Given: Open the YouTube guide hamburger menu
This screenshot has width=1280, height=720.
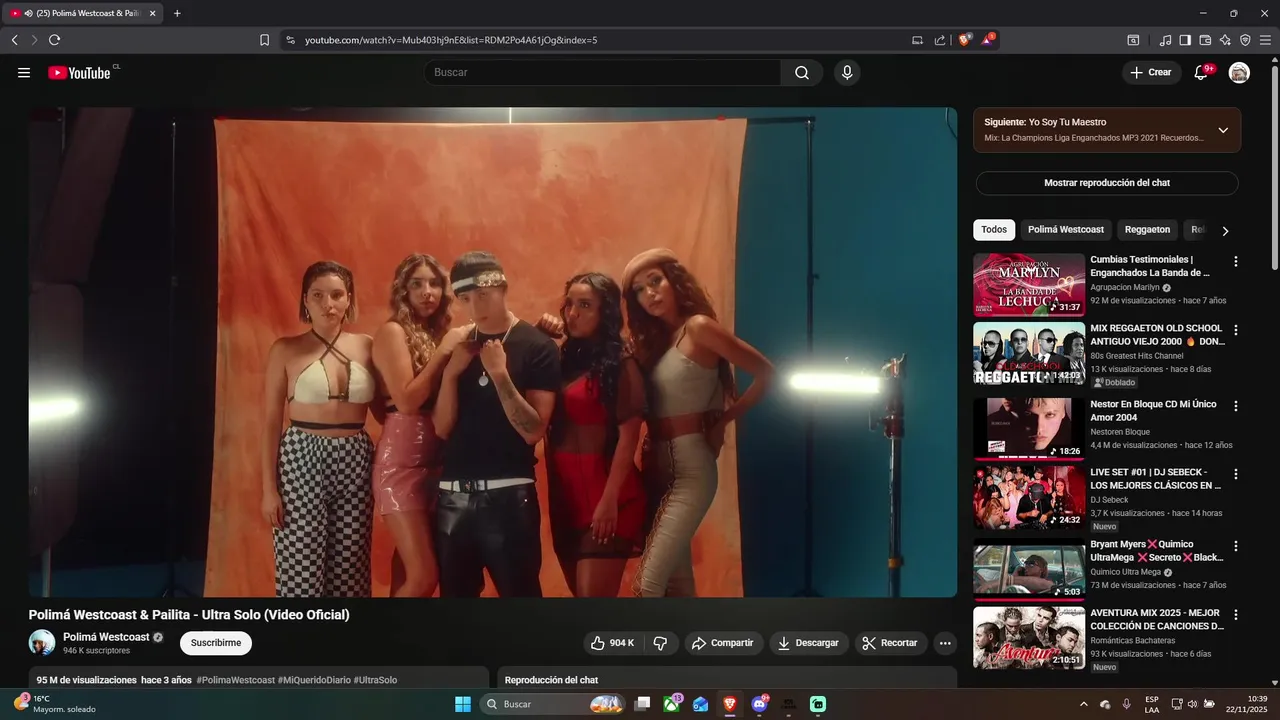Looking at the screenshot, I should point(24,72).
